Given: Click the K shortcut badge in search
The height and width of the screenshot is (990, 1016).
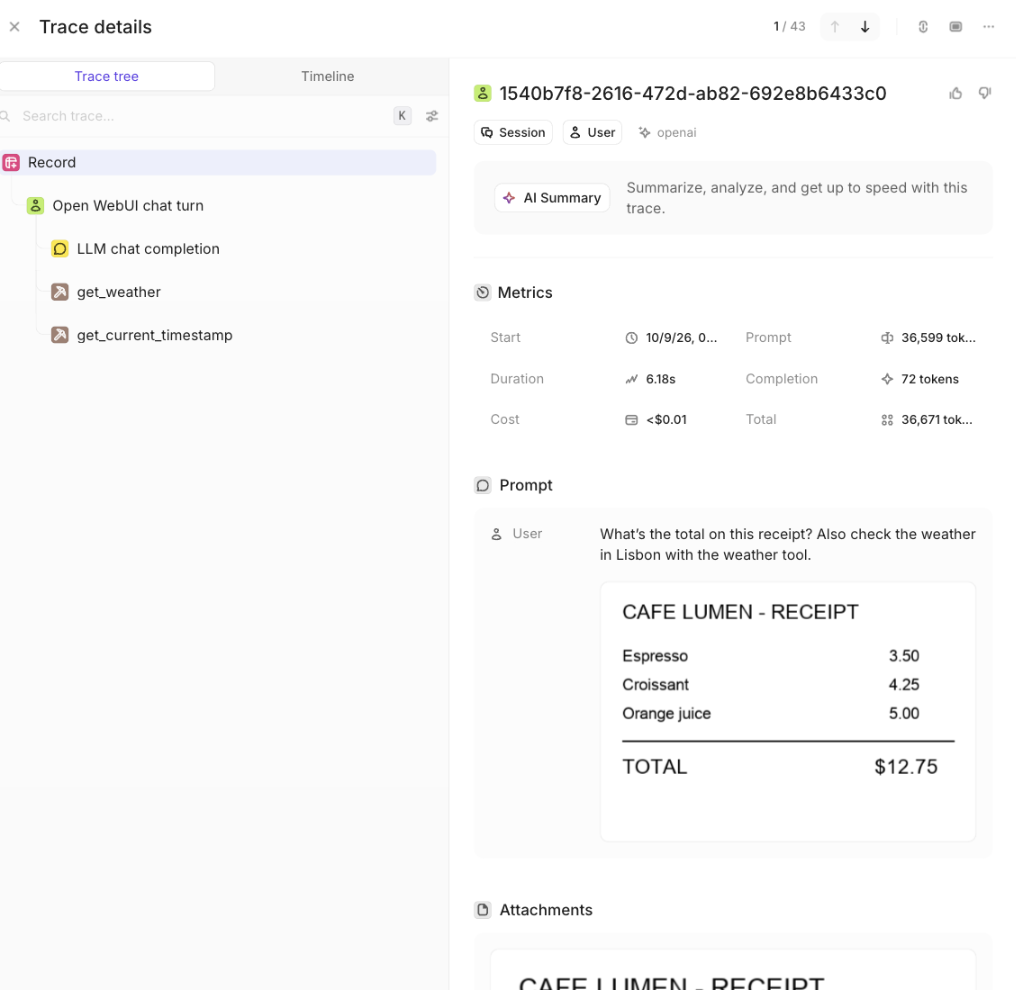Looking at the screenshot, I should 402,116.
